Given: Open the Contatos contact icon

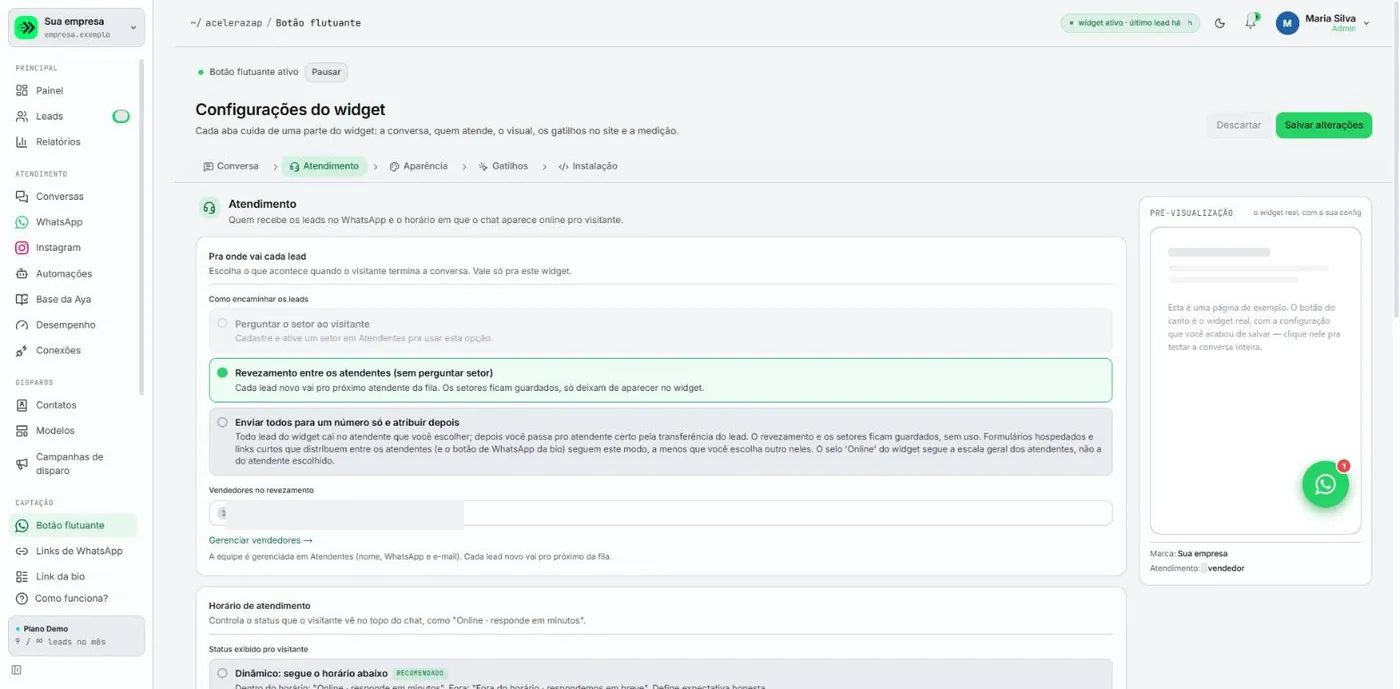Looking at the screenshot, I should click(x=22, y=405).
